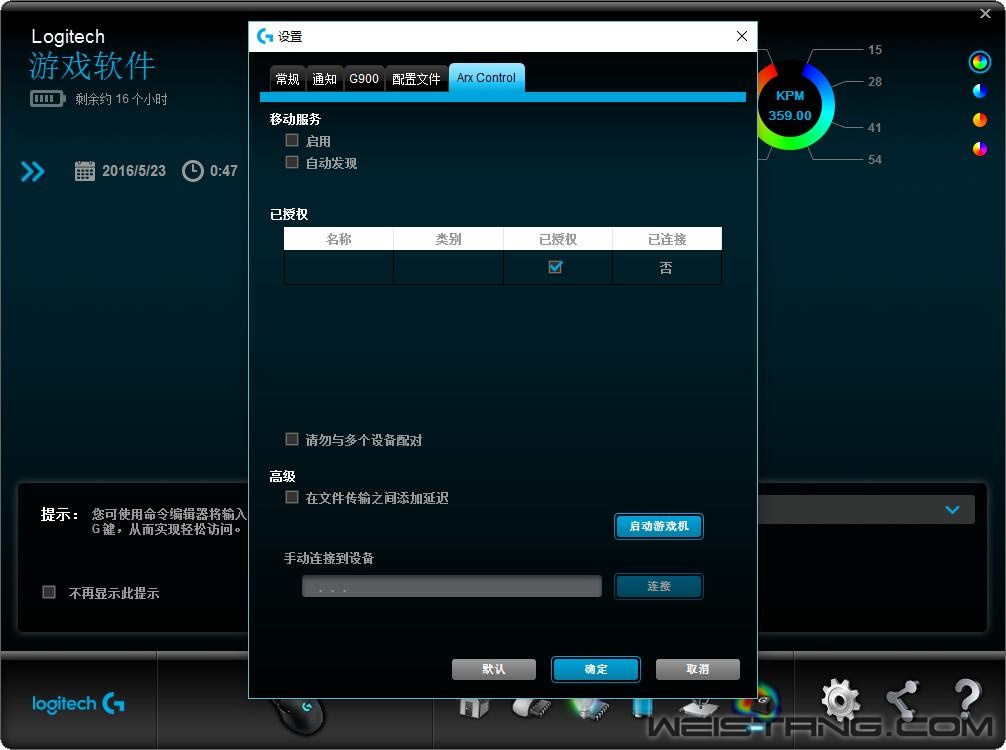Click the gauge label 41

point(874,128)
